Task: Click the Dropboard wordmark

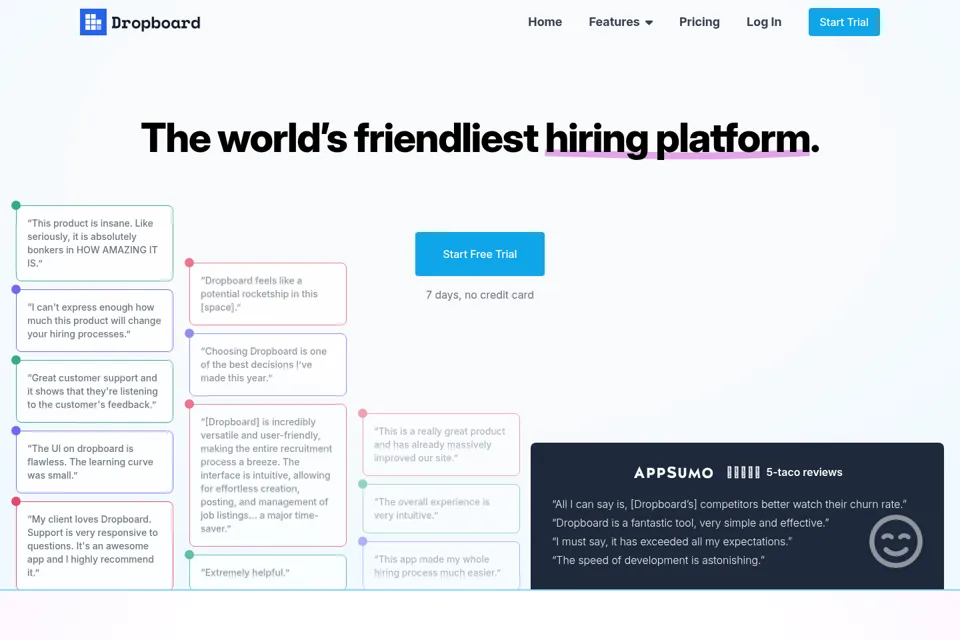Action: (156, 23)
